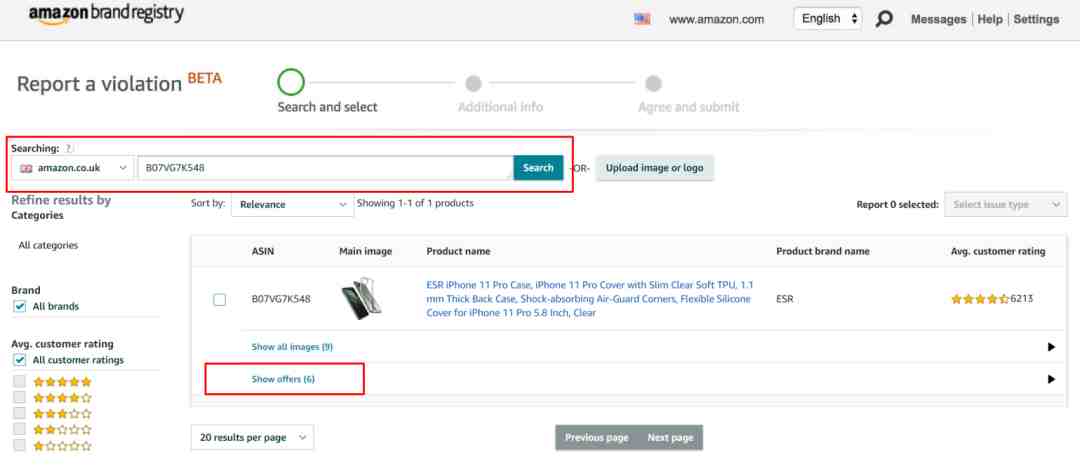The width and height of the screenshot is (1080, 466).
Task: Open the Sort by Relevance dropdown
Action: [293, 204]
